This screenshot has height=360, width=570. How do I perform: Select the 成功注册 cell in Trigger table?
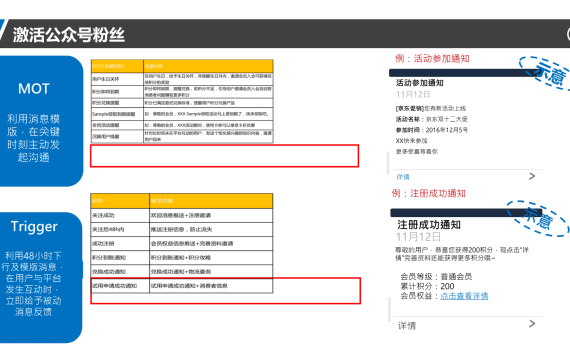tap(120, 244)
